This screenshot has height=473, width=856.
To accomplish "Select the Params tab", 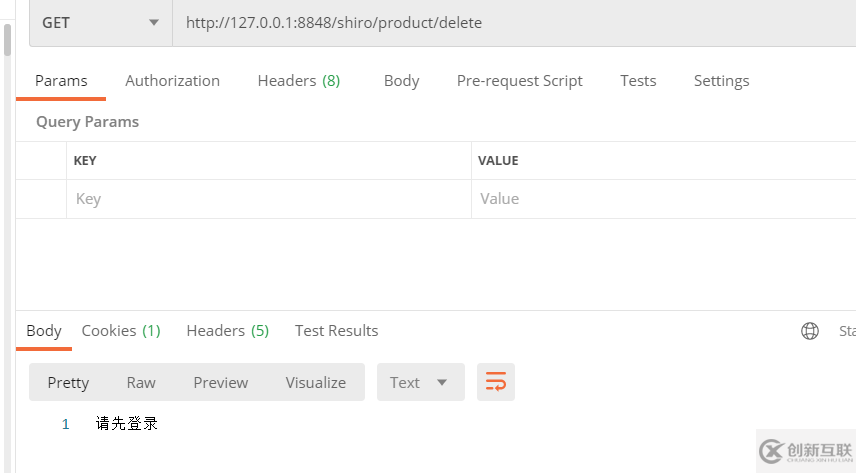I will click(x=61, y=81).
